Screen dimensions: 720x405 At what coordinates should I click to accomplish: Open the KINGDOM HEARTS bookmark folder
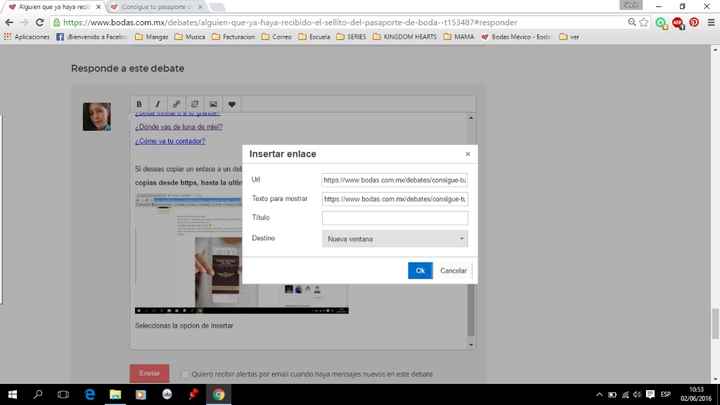coord(405,37)
